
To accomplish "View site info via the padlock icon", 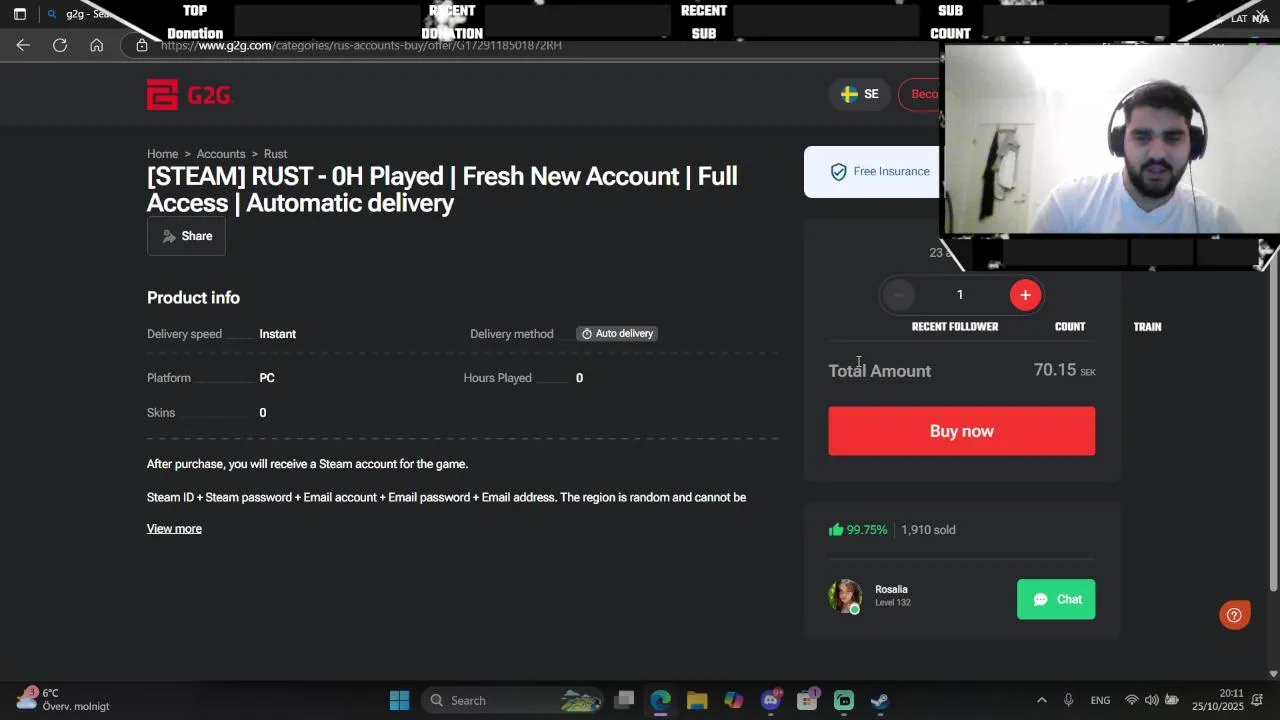I will 142,45.
